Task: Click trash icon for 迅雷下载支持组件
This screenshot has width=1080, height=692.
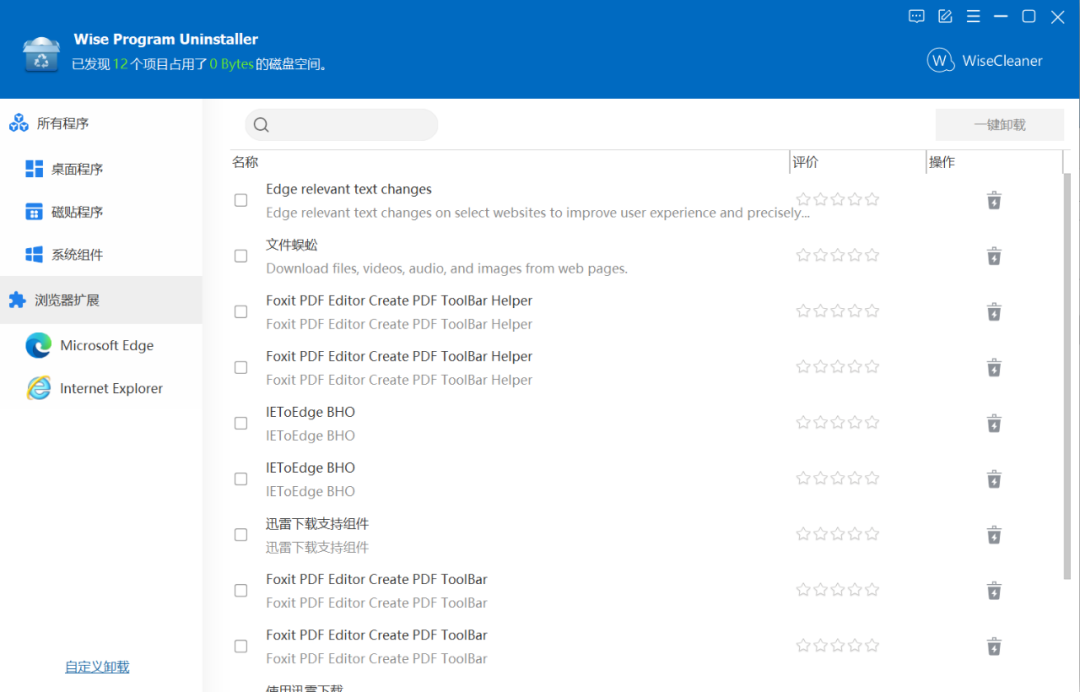Action: pos(994,535)
